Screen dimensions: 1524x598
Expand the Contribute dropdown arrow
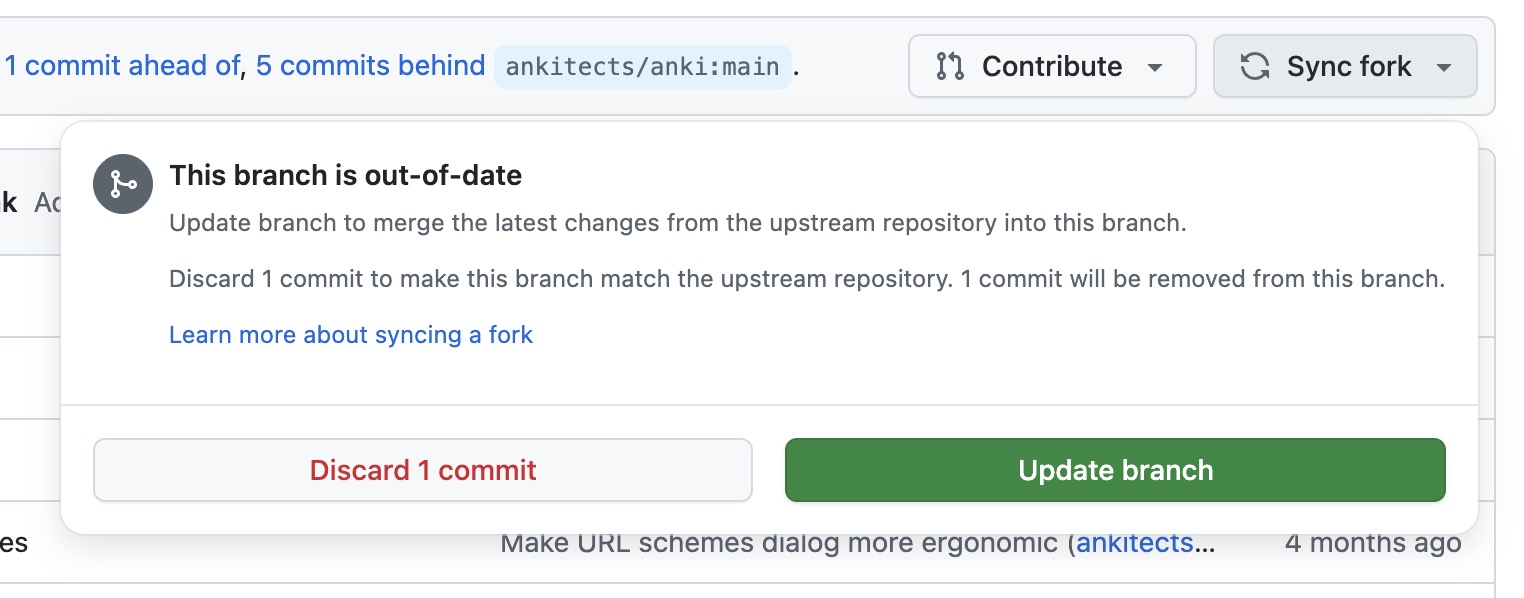1155,68
